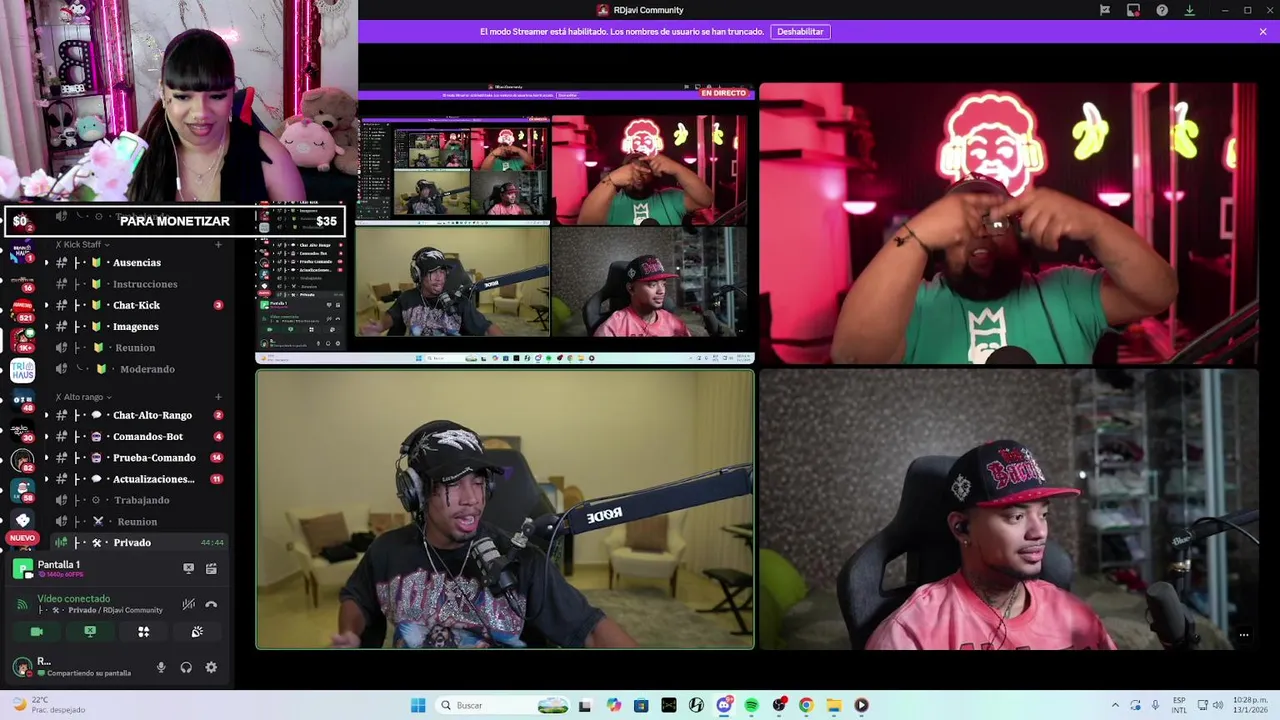The image size is (1280, 720).
Task: Click the stop streaming icon next to Pantalla 1
Action: coord(188,568)
